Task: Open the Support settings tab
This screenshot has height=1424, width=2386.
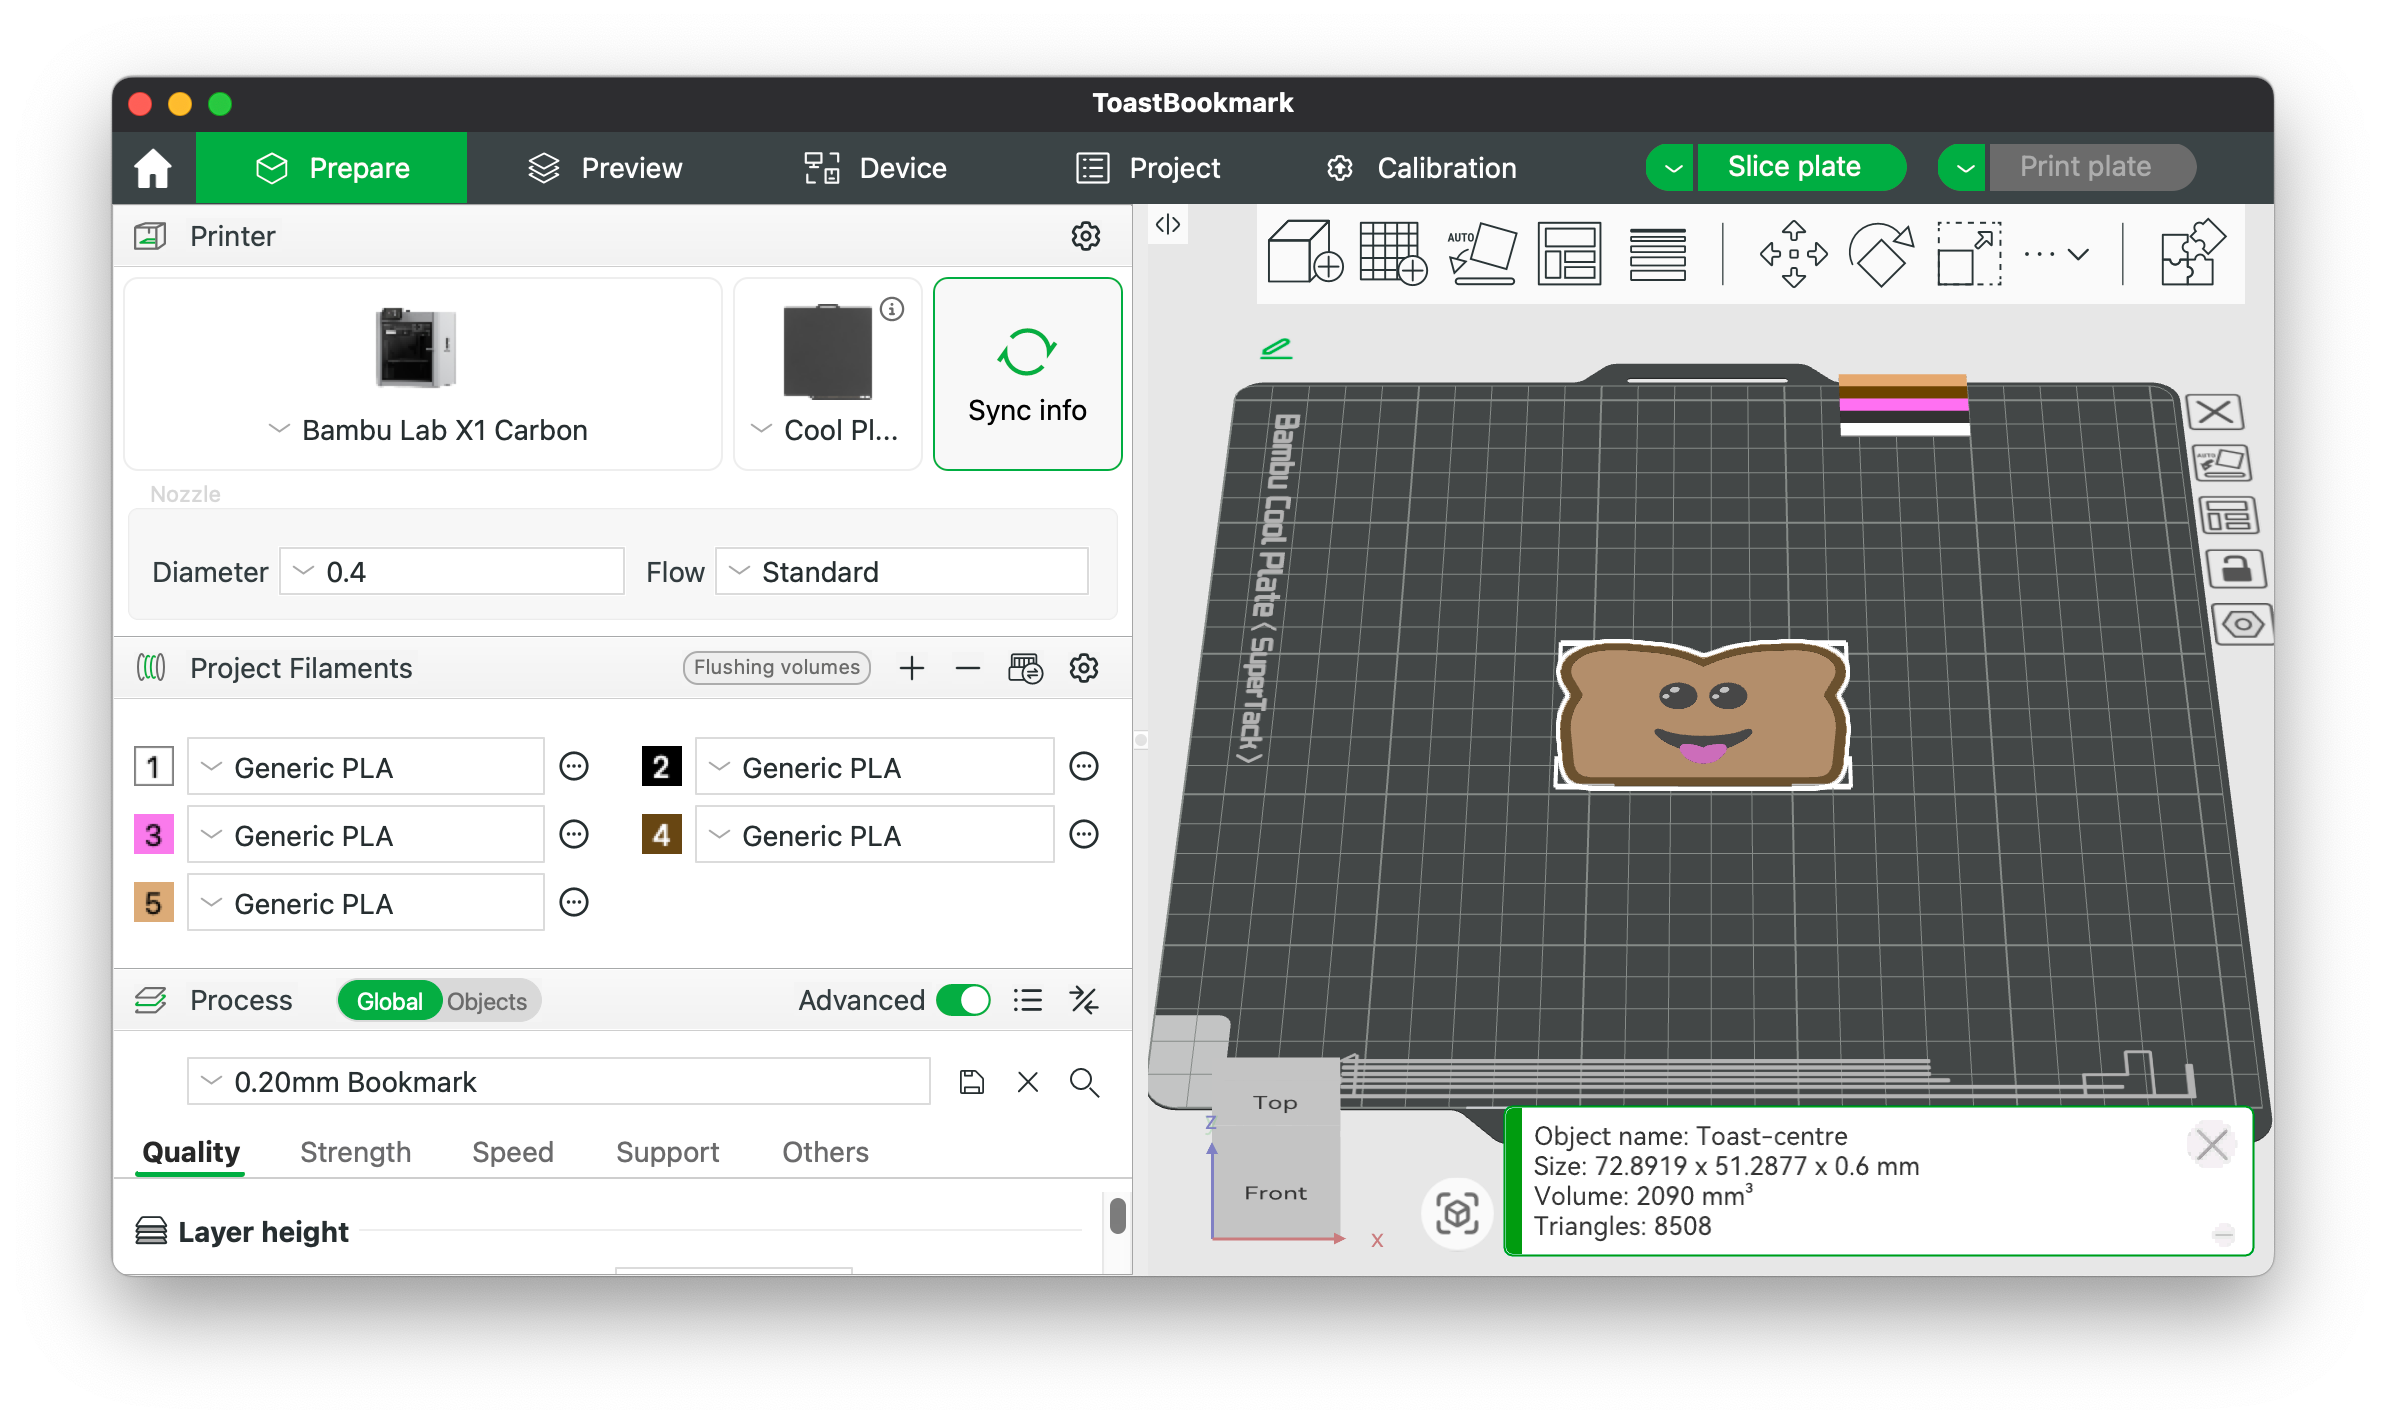Action: click(x=667, y=1152)
